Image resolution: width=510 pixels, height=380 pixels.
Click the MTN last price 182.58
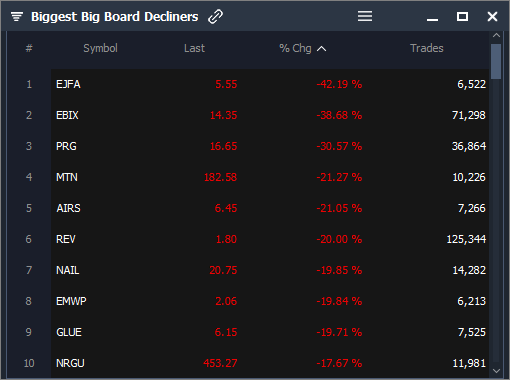[220, 177]
